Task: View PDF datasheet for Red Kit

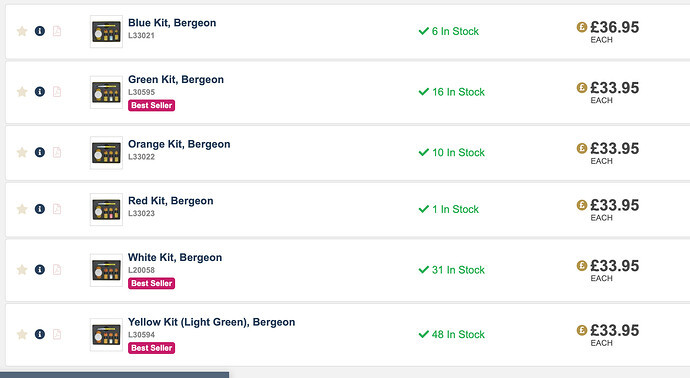Action: point(57,209)
